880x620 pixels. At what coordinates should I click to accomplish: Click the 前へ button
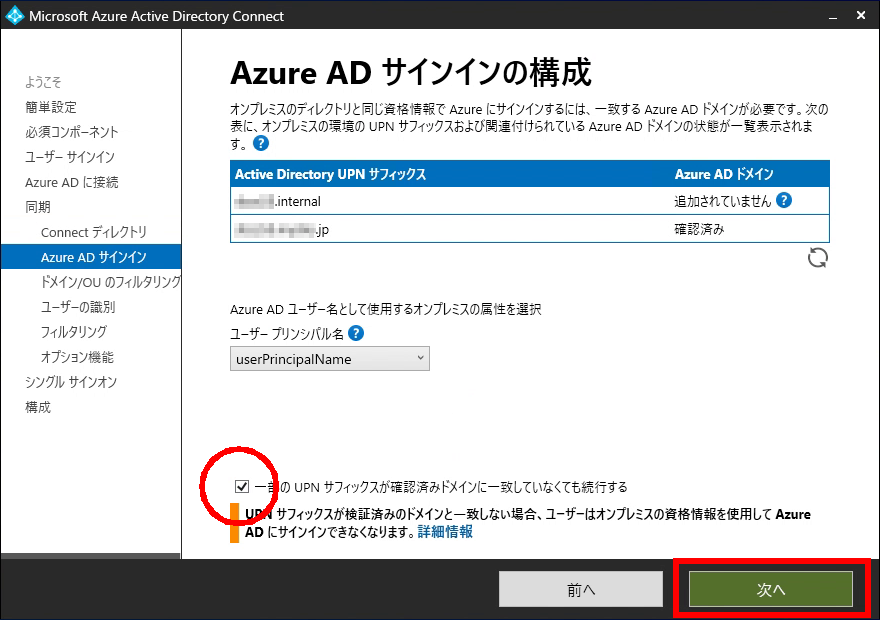point(581,589)
